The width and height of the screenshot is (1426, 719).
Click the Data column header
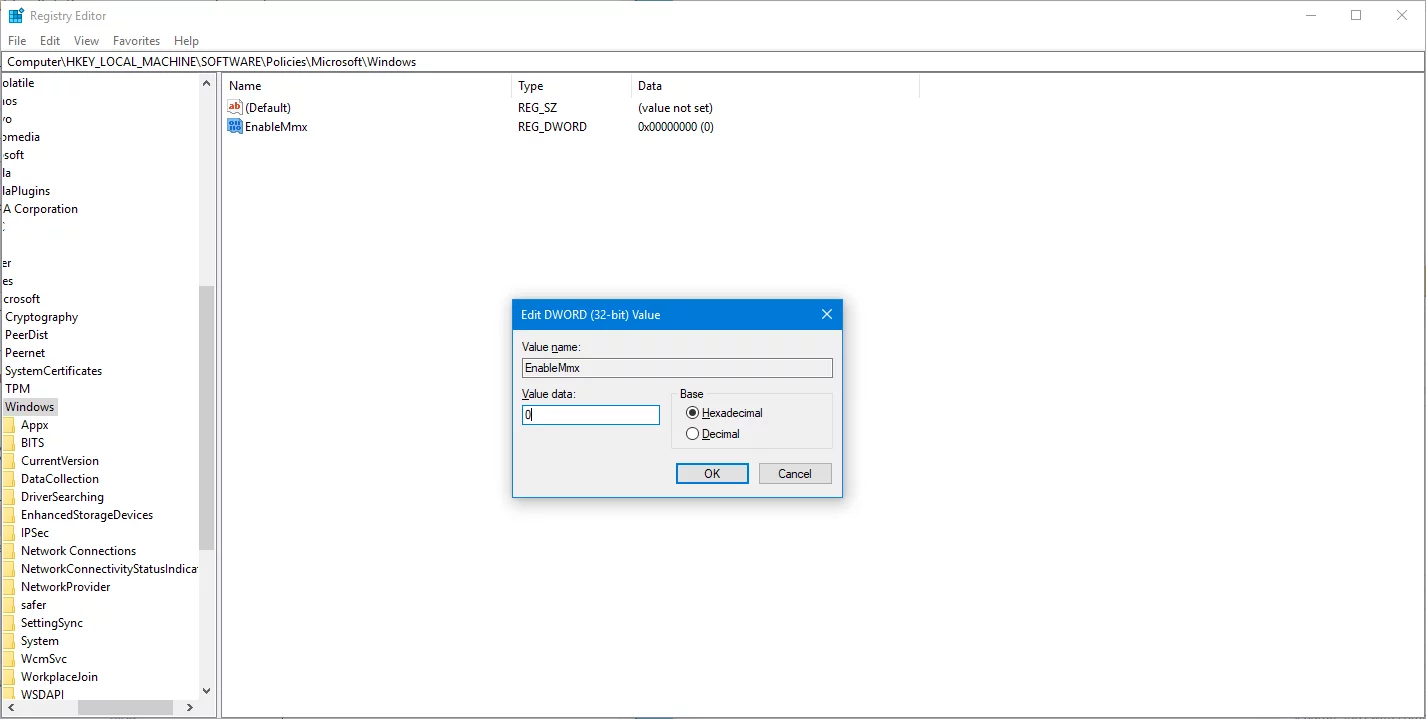click(775, 86)
